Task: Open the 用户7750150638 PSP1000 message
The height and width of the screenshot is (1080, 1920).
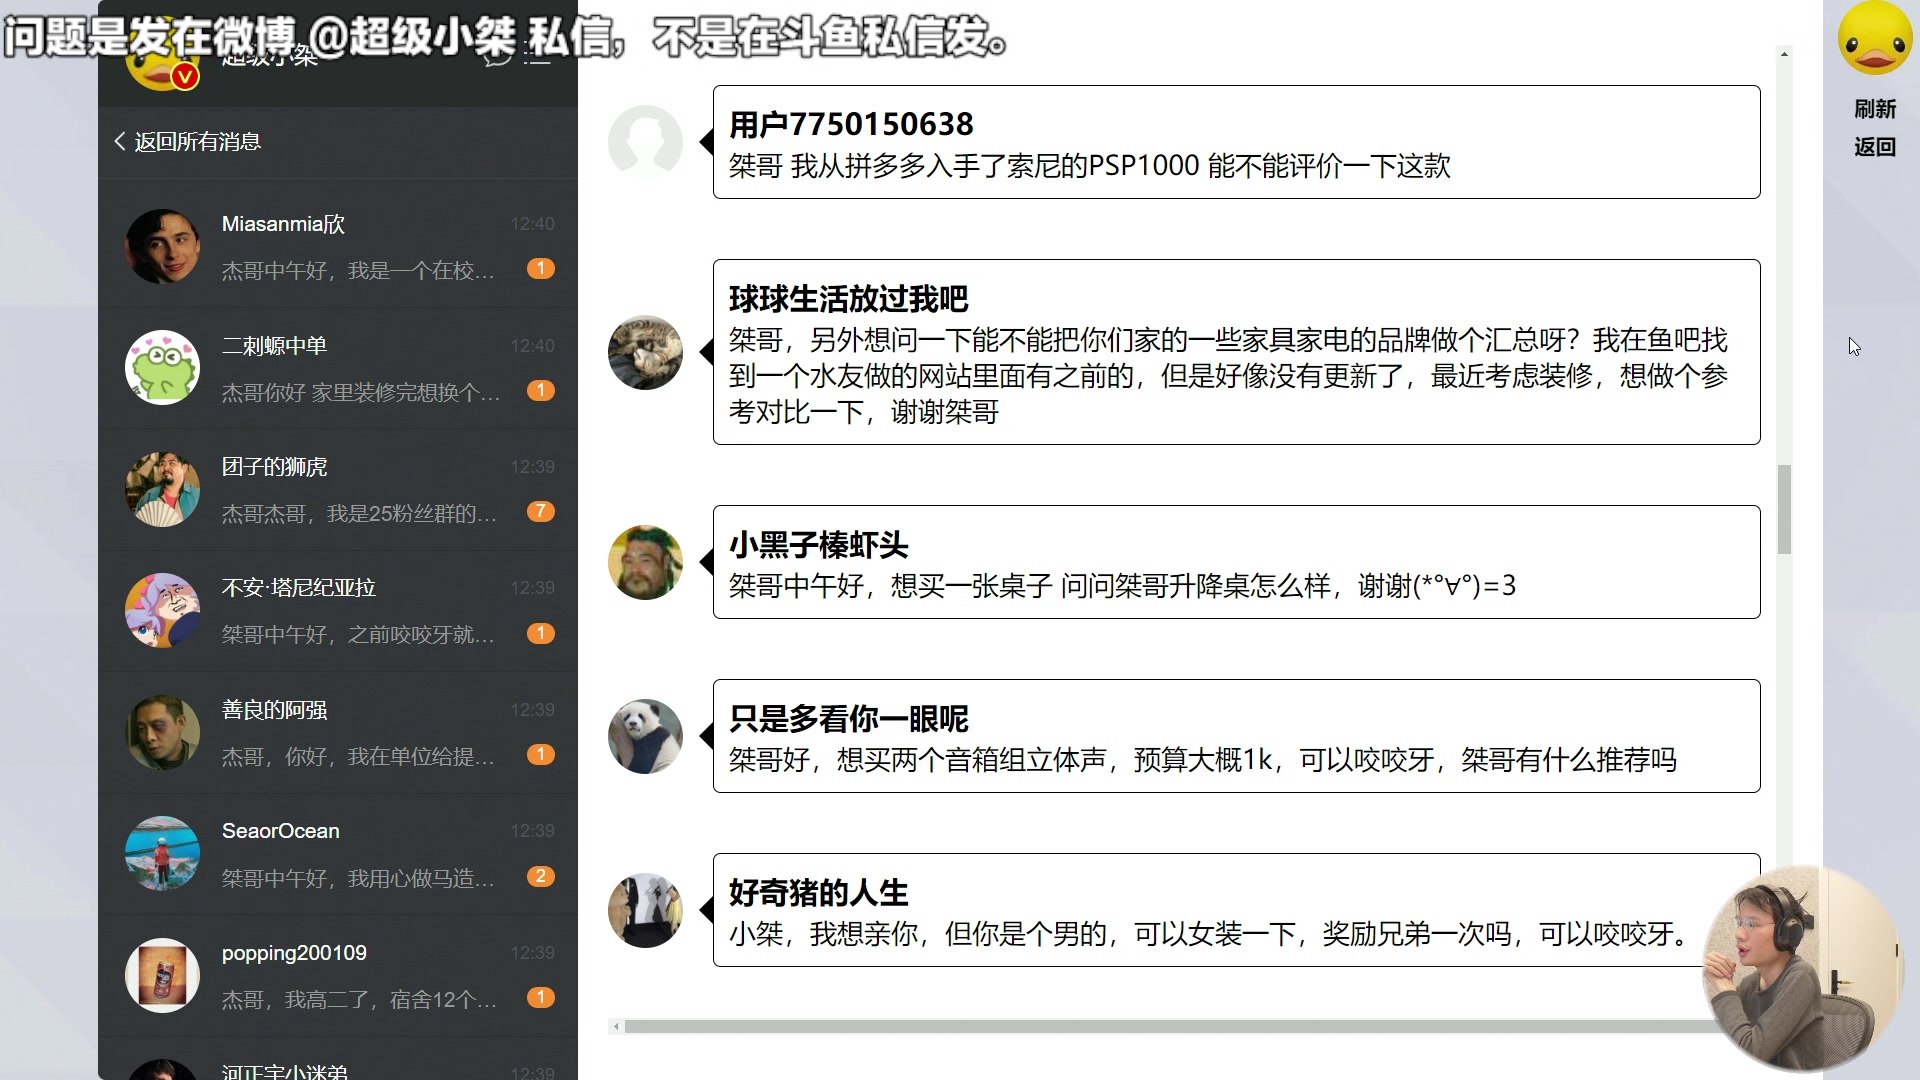Action: coord(1236,142)
